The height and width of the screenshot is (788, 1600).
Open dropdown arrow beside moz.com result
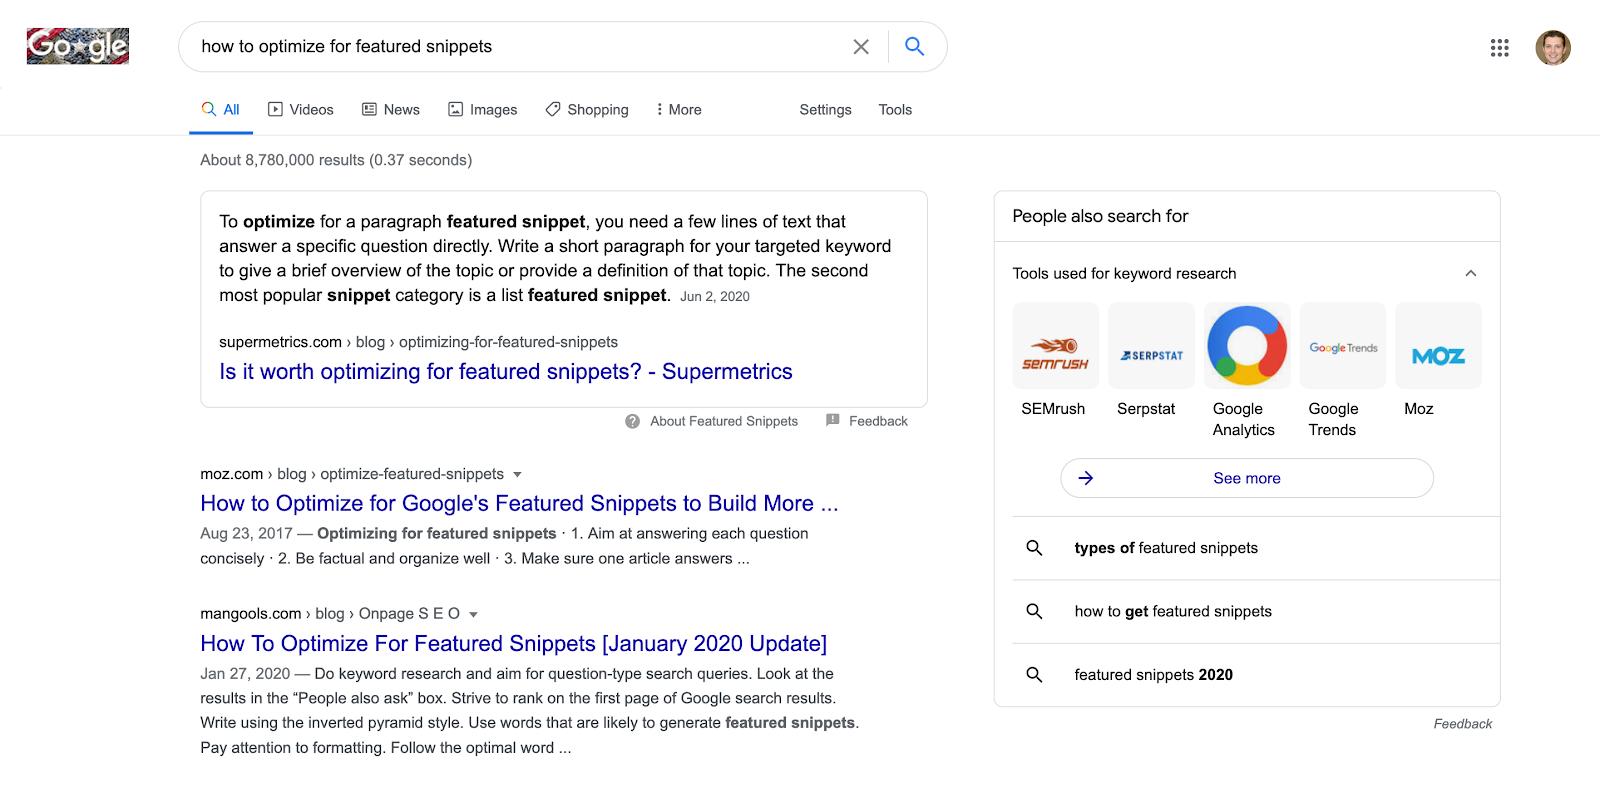click(517, 475)
